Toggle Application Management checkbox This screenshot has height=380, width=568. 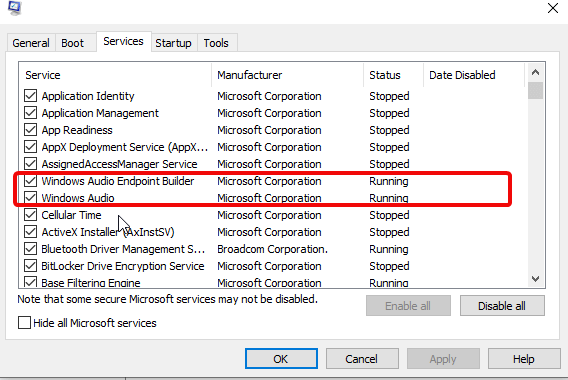tap(30, 113)
